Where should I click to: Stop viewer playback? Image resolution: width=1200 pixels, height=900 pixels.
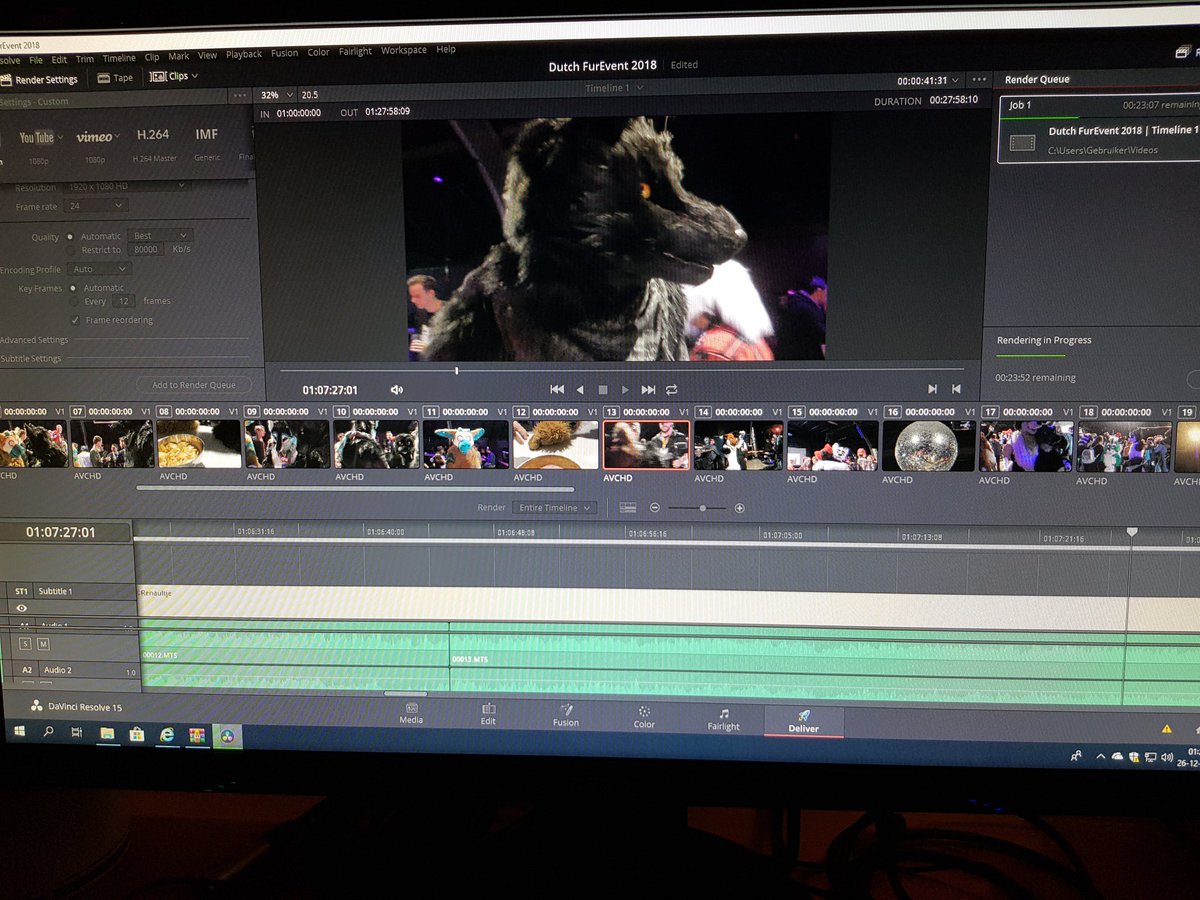[x=602, y=389]
